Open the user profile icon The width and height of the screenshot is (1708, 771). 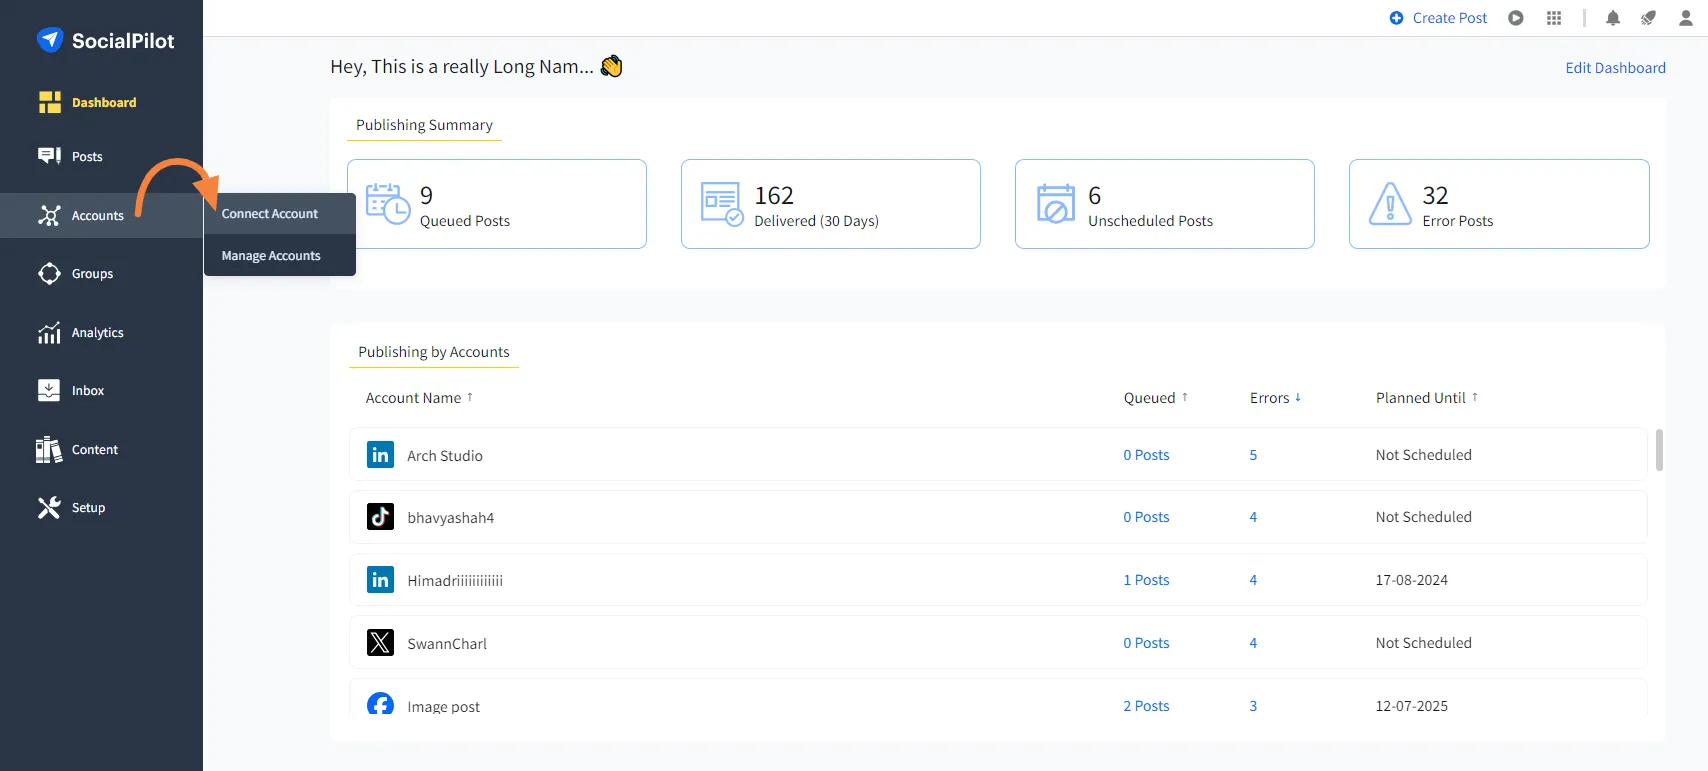tap(1686, 18)
